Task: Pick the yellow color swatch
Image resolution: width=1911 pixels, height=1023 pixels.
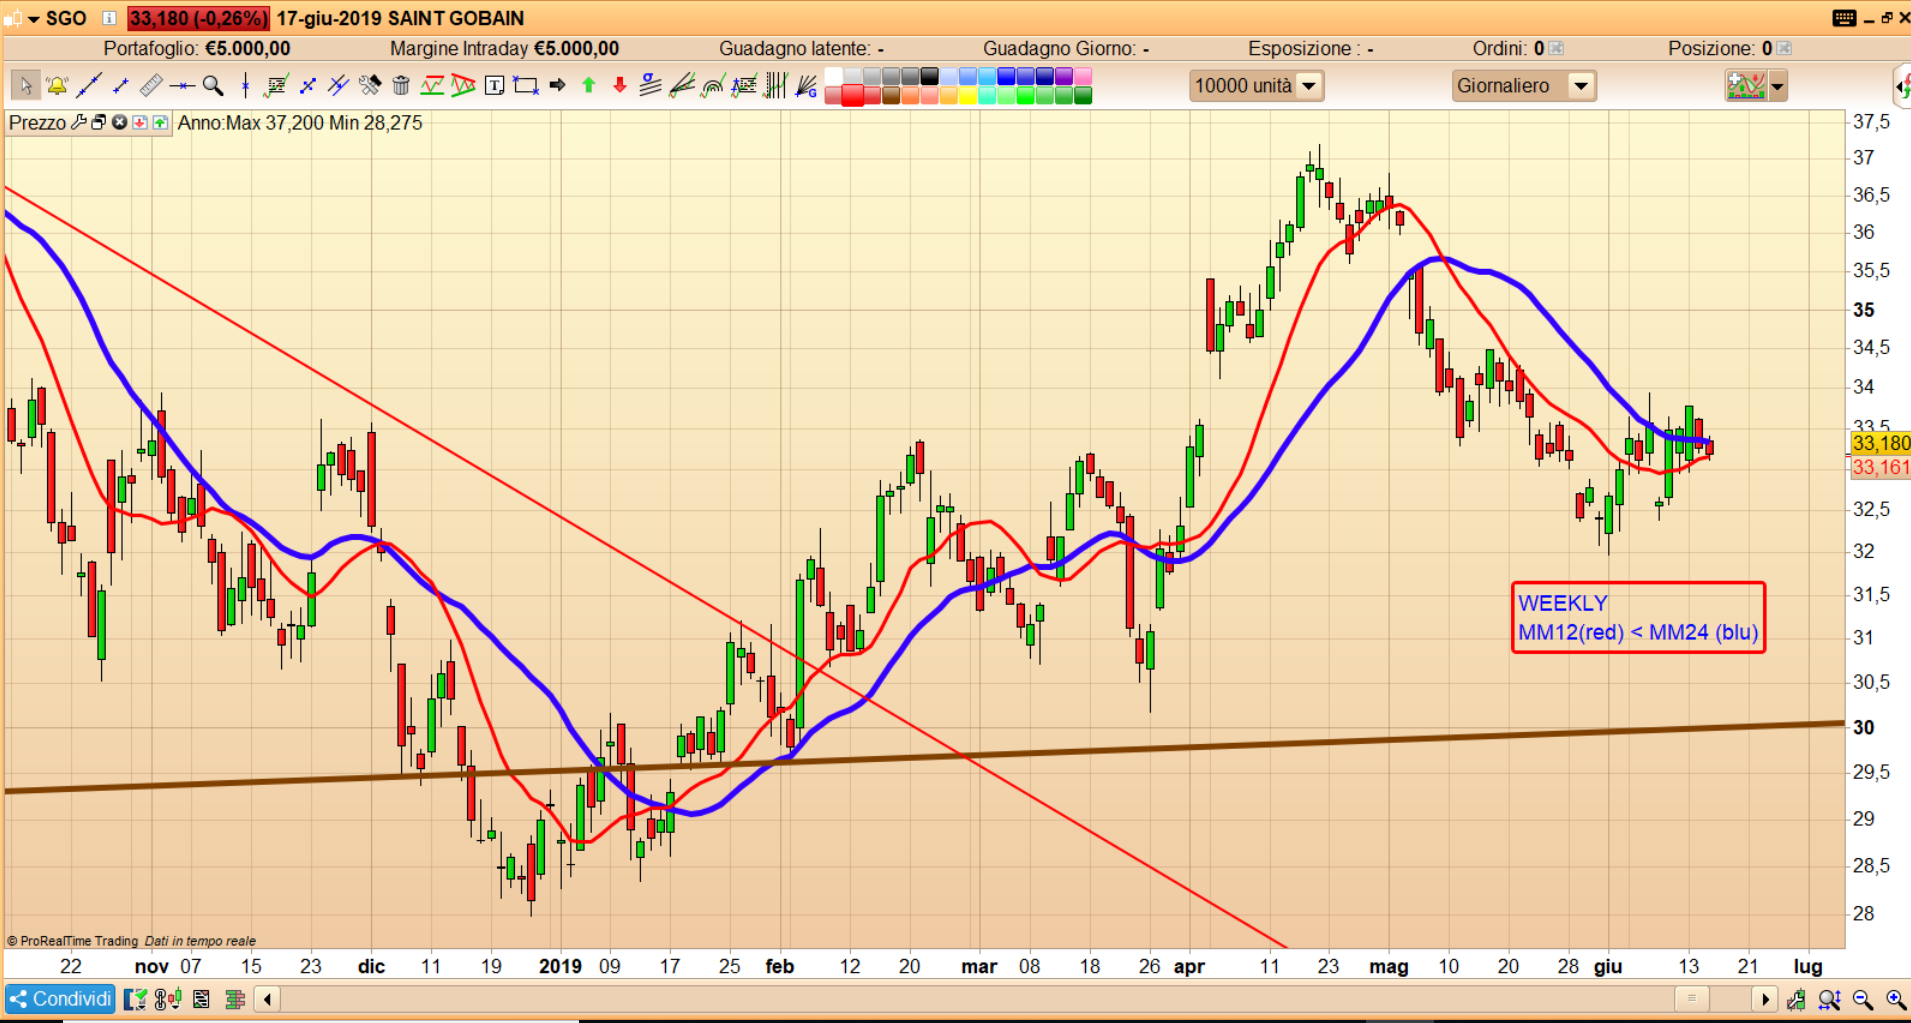Action: click(968, 96)
